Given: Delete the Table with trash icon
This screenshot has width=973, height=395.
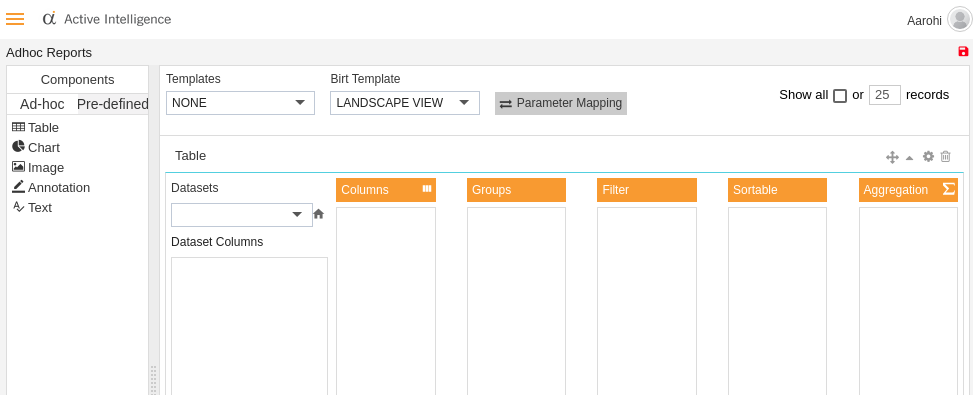Looking at the screenshot, I should [946, 156].
